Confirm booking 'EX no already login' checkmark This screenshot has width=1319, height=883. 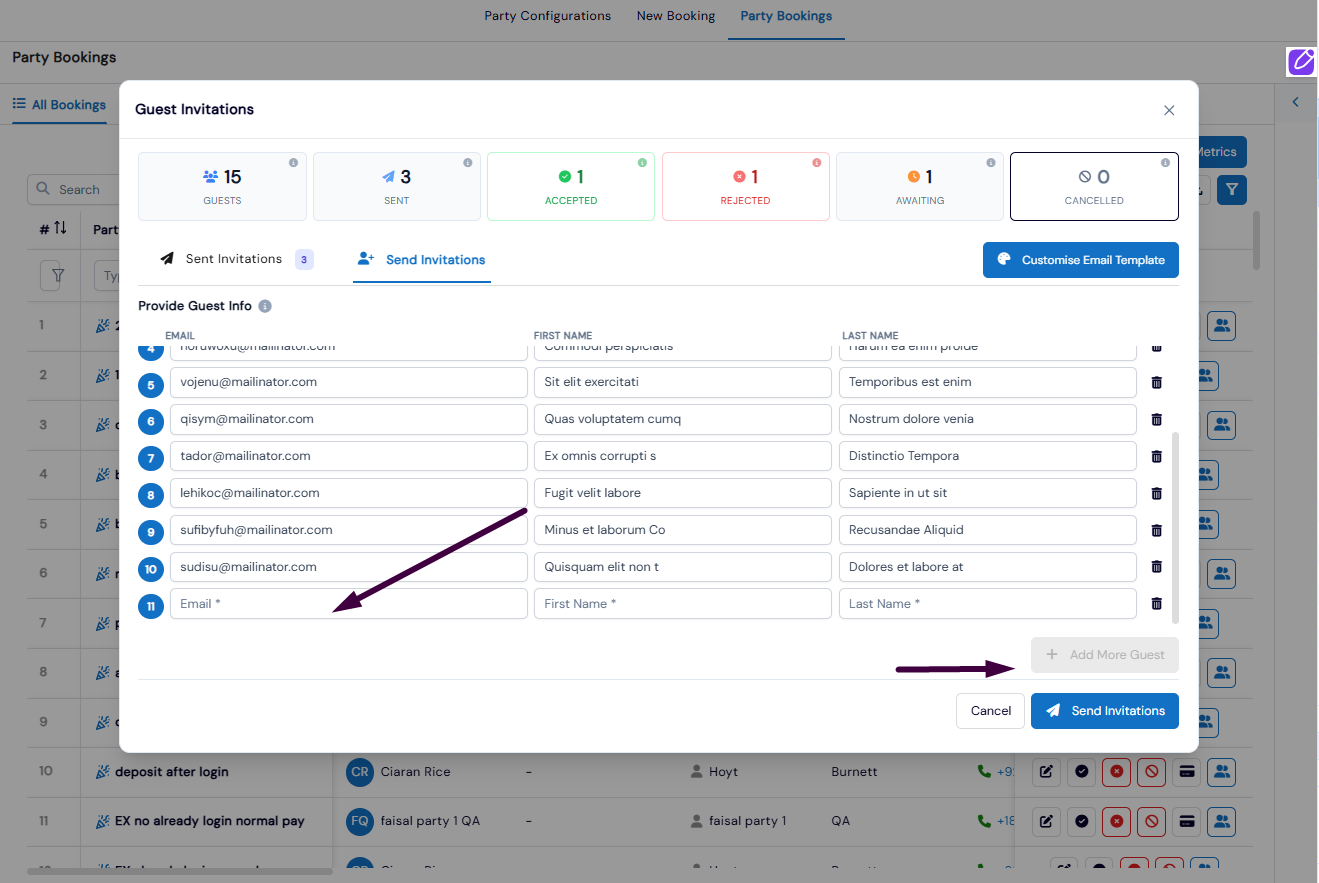[1081, 821]
